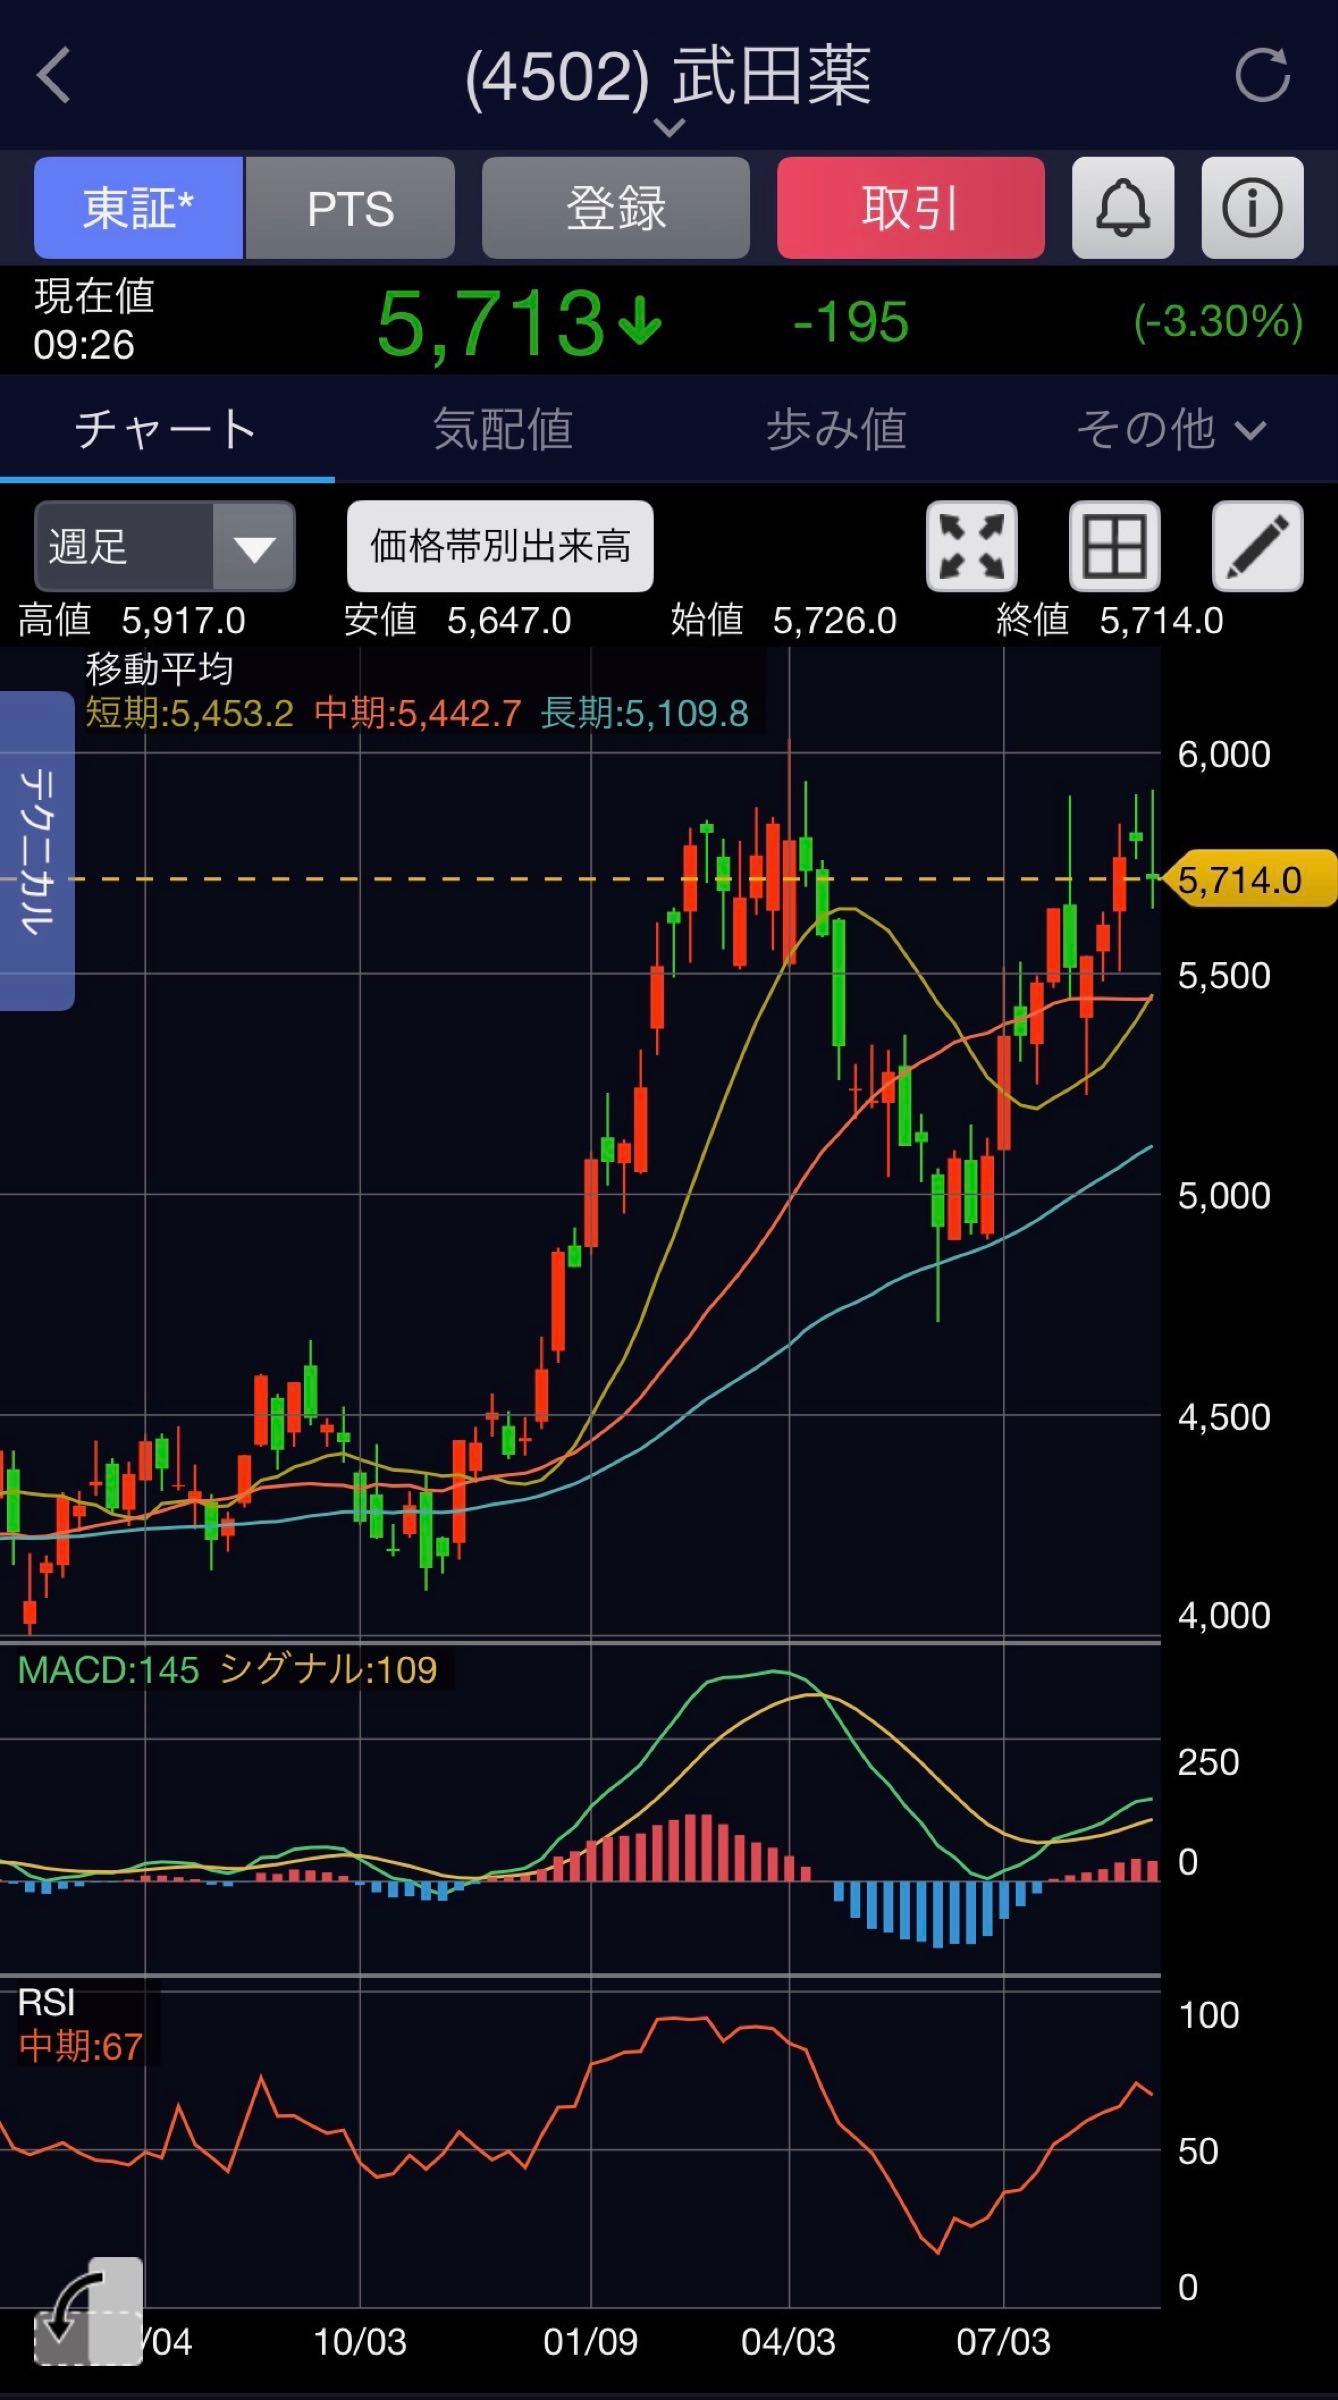The width and height of the screenshot is (1338, 2400).
Task: Tap the 中期:5,442.7 moving average label
Action: point(418,714)
